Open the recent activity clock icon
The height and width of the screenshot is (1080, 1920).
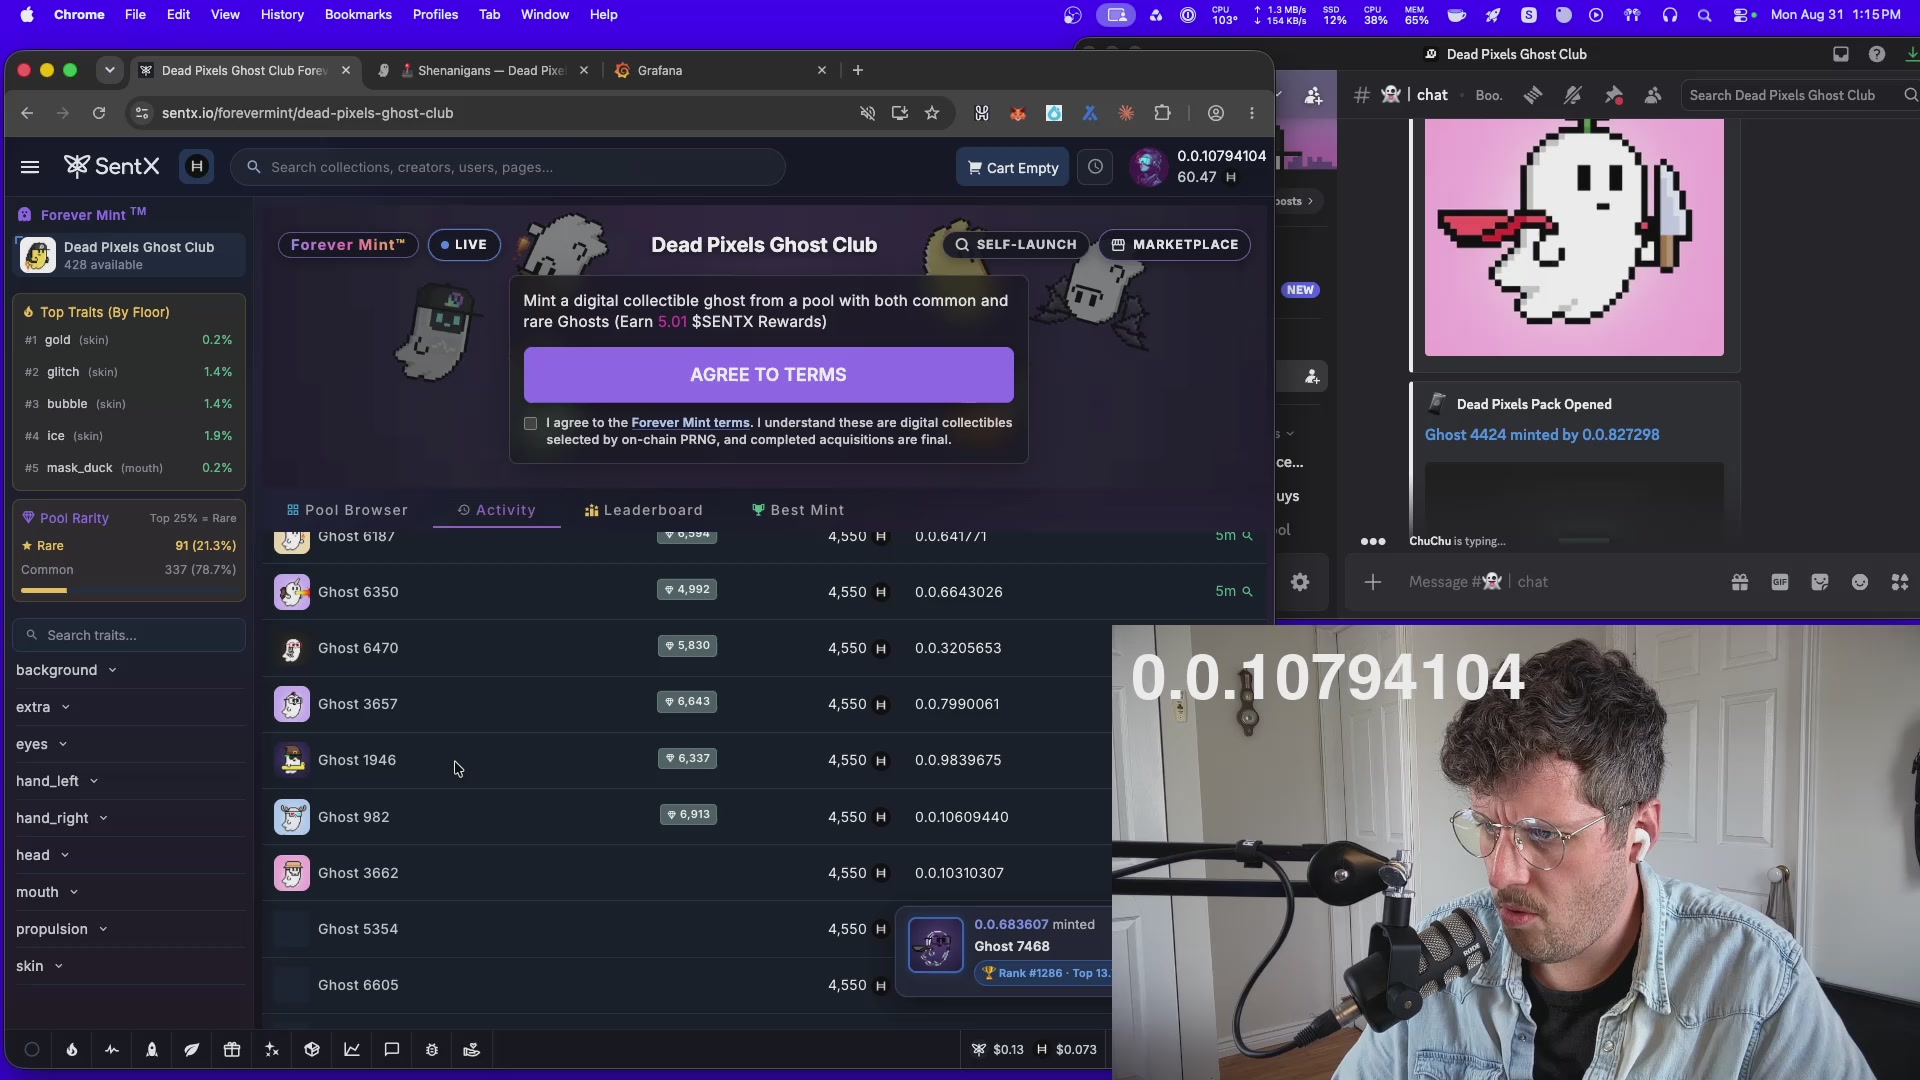click(1095, 167)
